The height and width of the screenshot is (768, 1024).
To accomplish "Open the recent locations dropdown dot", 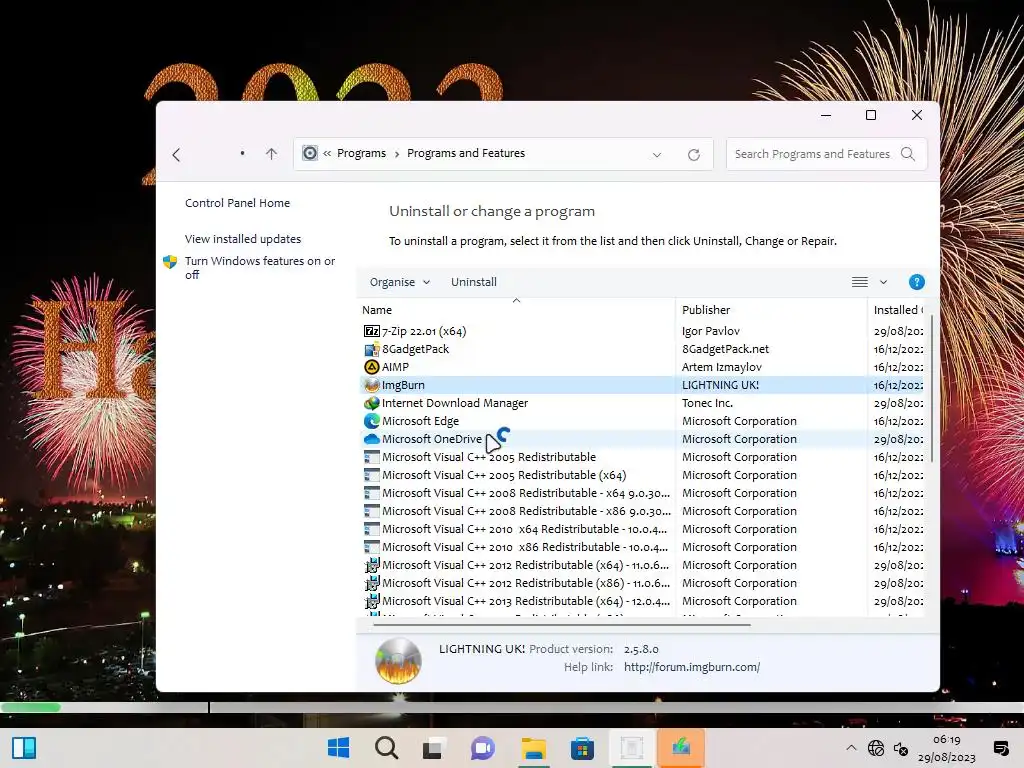I will pyautogui.click(x=242, y=153).
